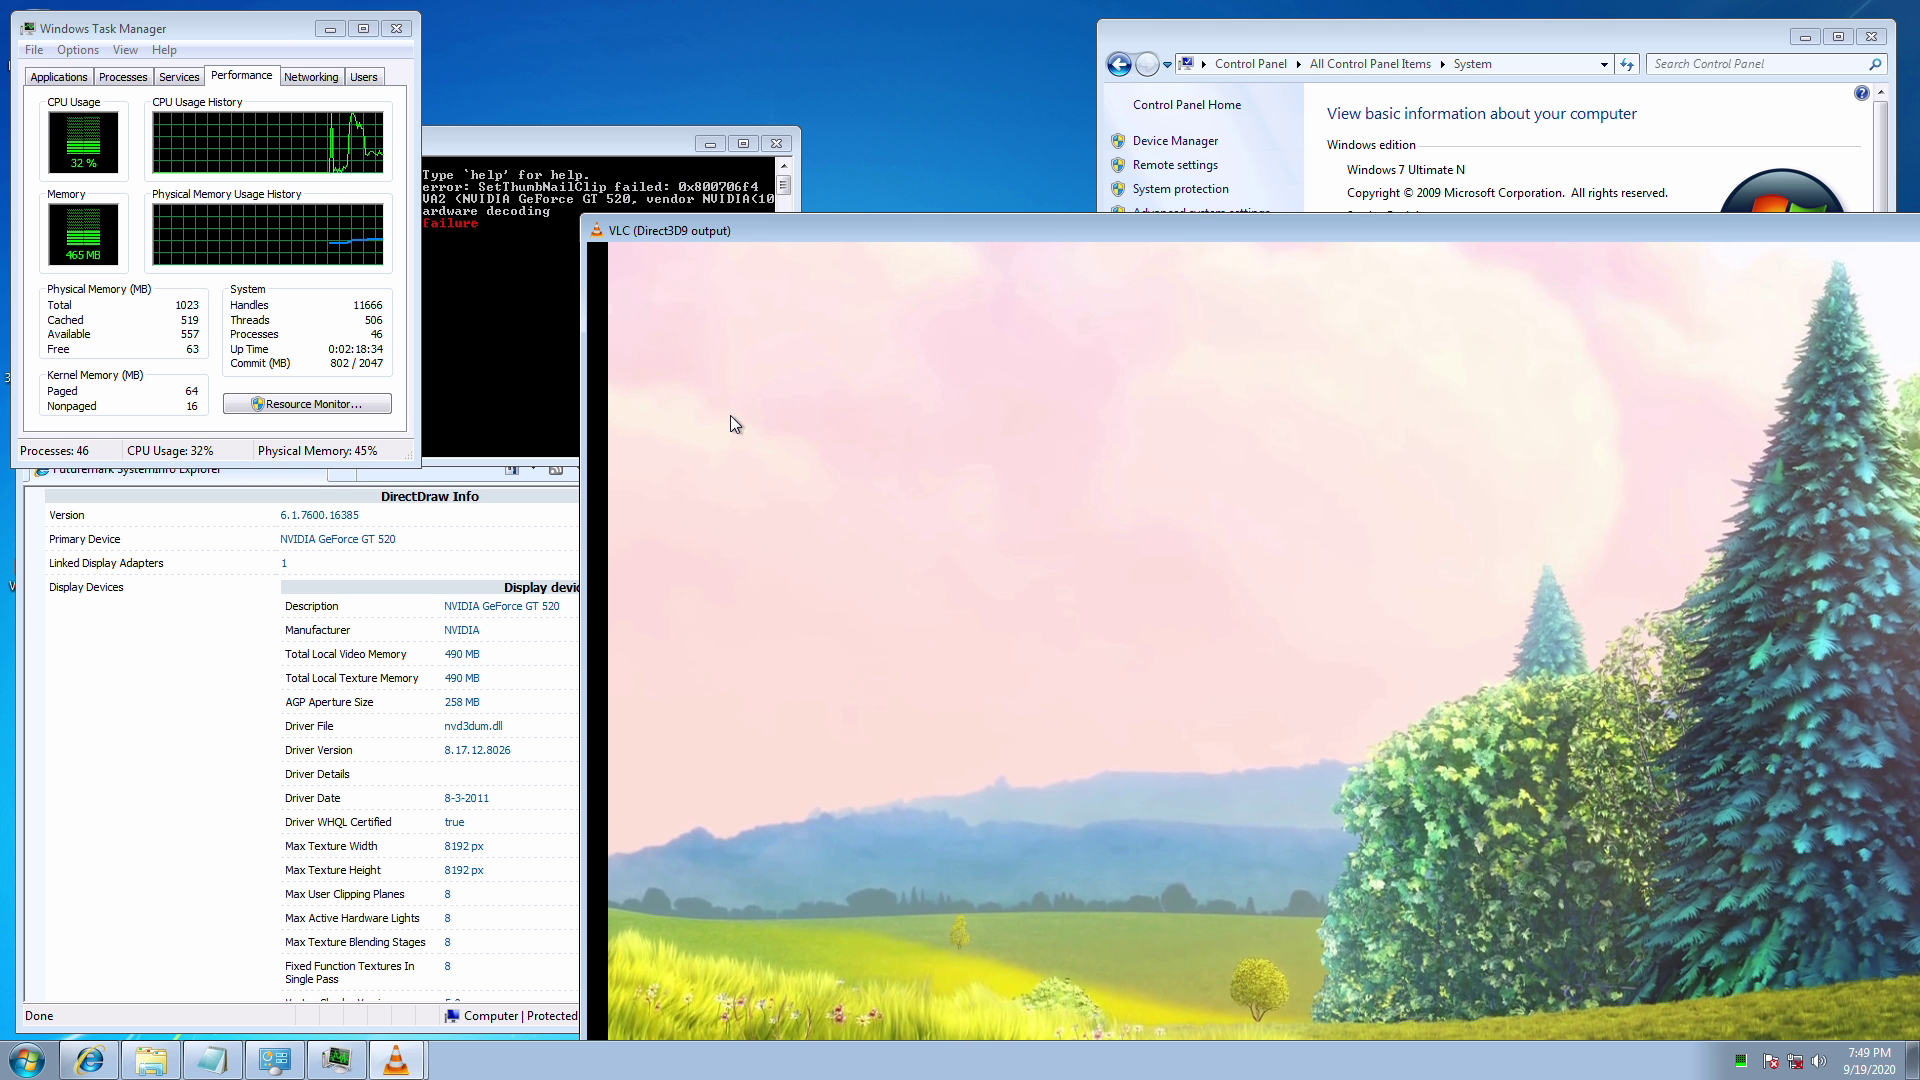This screenshot has height=1080, width=1920.
Task: Select the Performance tab in Task Manager
Action: (x=241, y=75)
